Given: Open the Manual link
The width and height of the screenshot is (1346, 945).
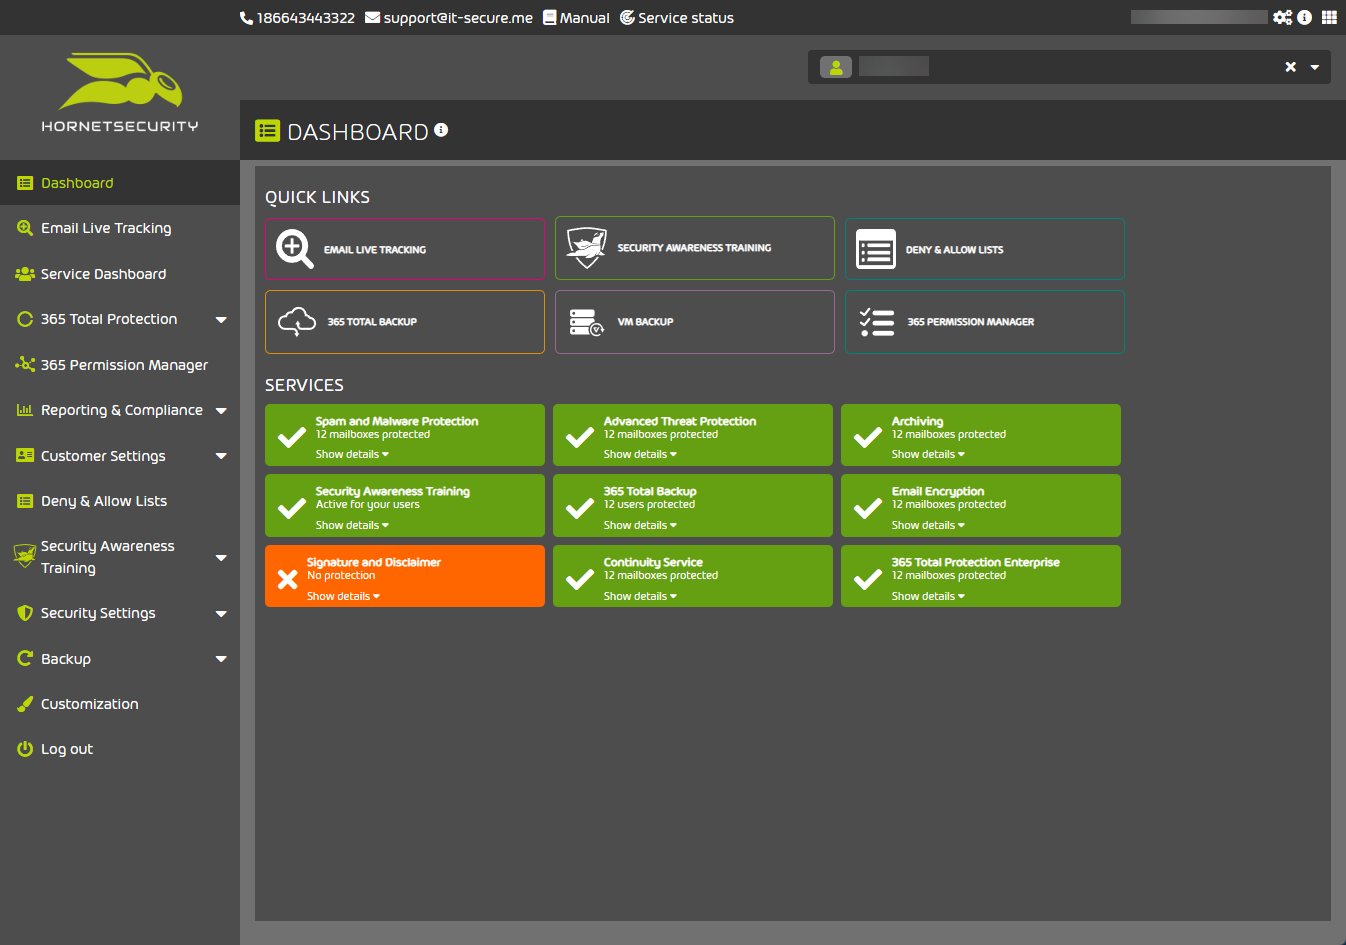Looking at the screenshot, I should (577, 18).
